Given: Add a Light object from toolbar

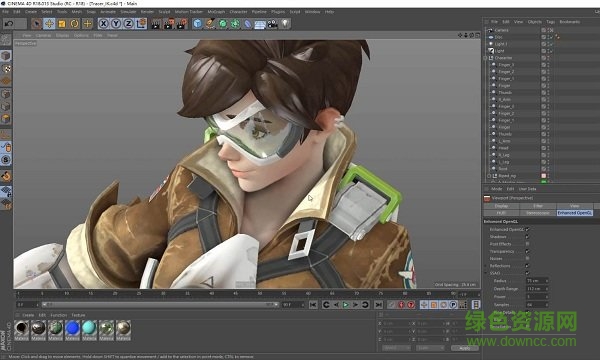Looking at the screenshot, I should 285,24.
